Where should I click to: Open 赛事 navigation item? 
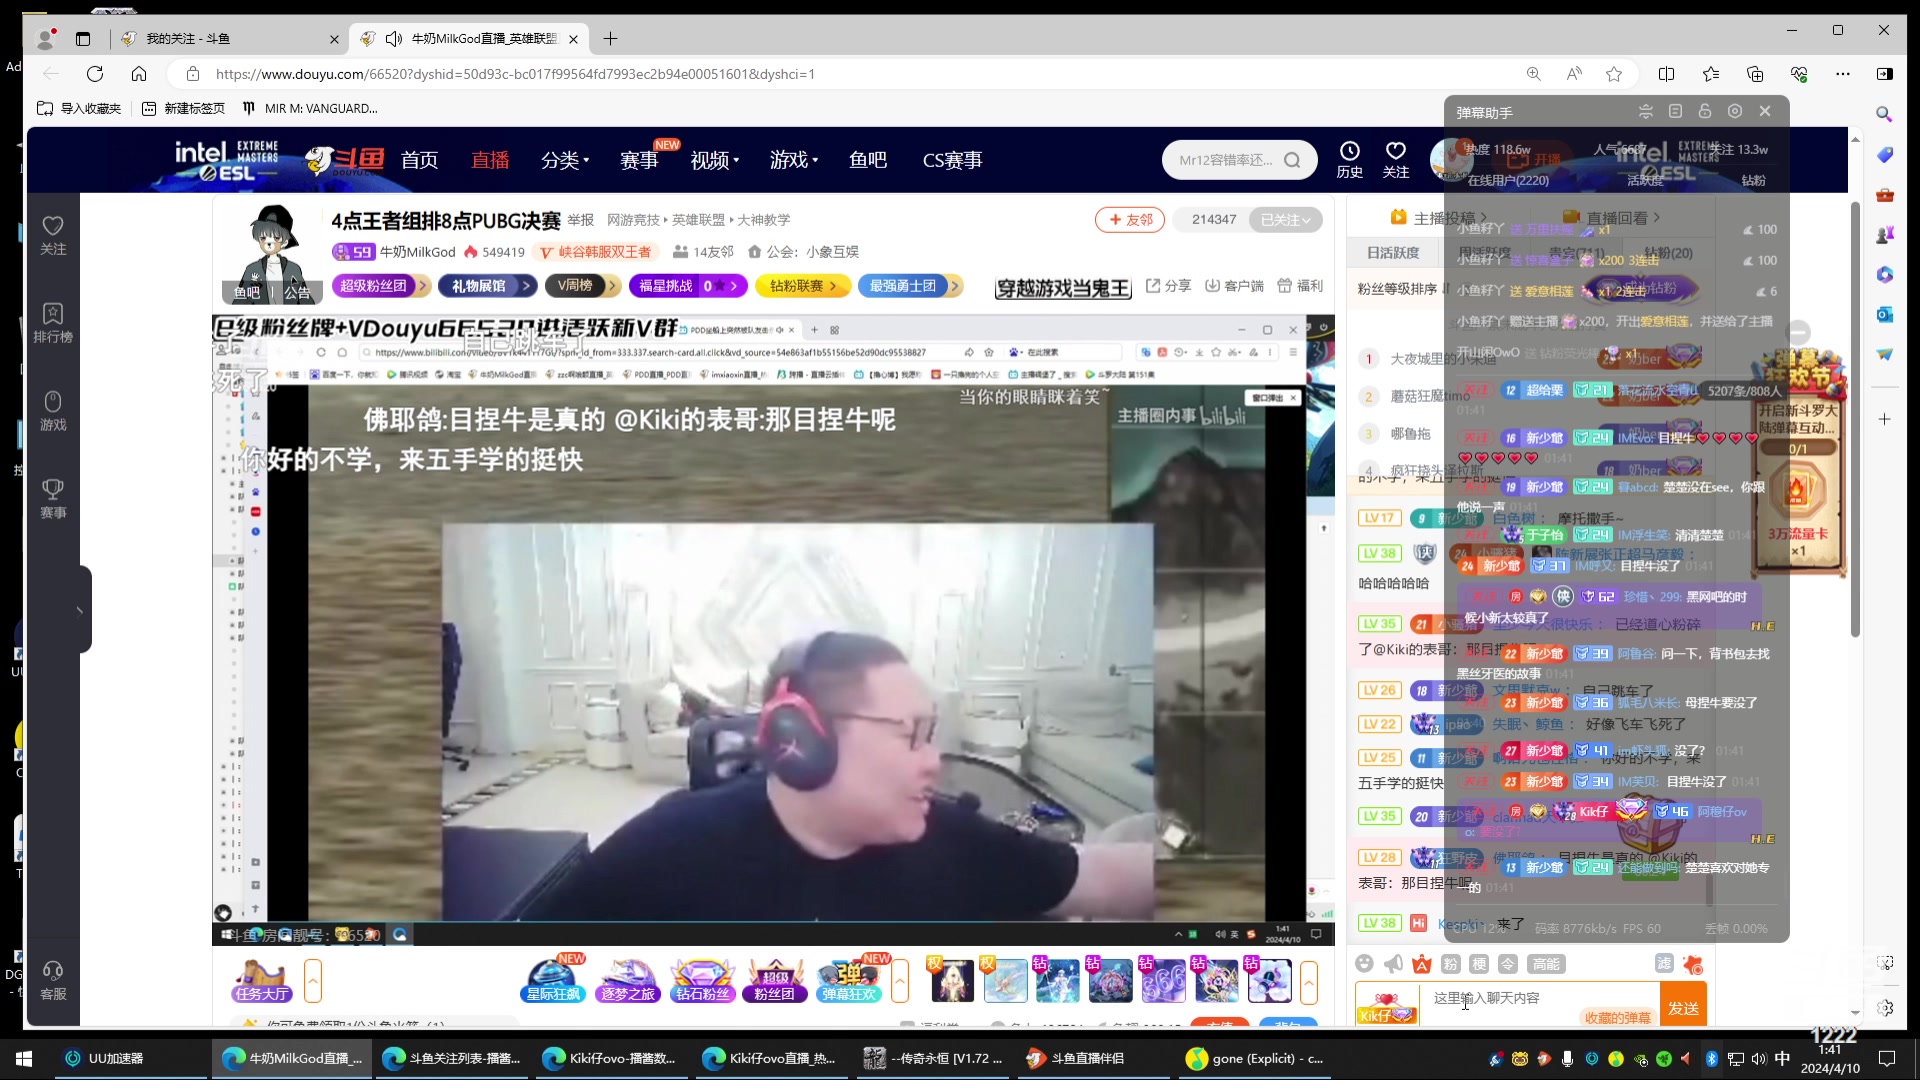pyautogui.click(x=639, y=160)
